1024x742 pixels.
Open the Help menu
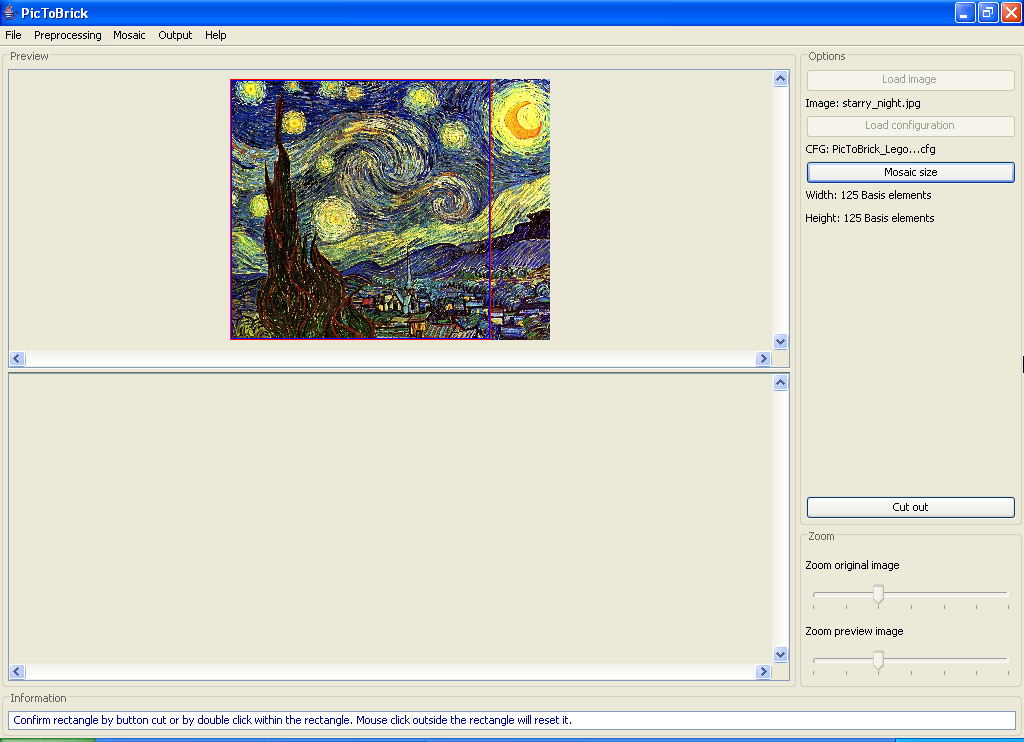tap(215, 35)
